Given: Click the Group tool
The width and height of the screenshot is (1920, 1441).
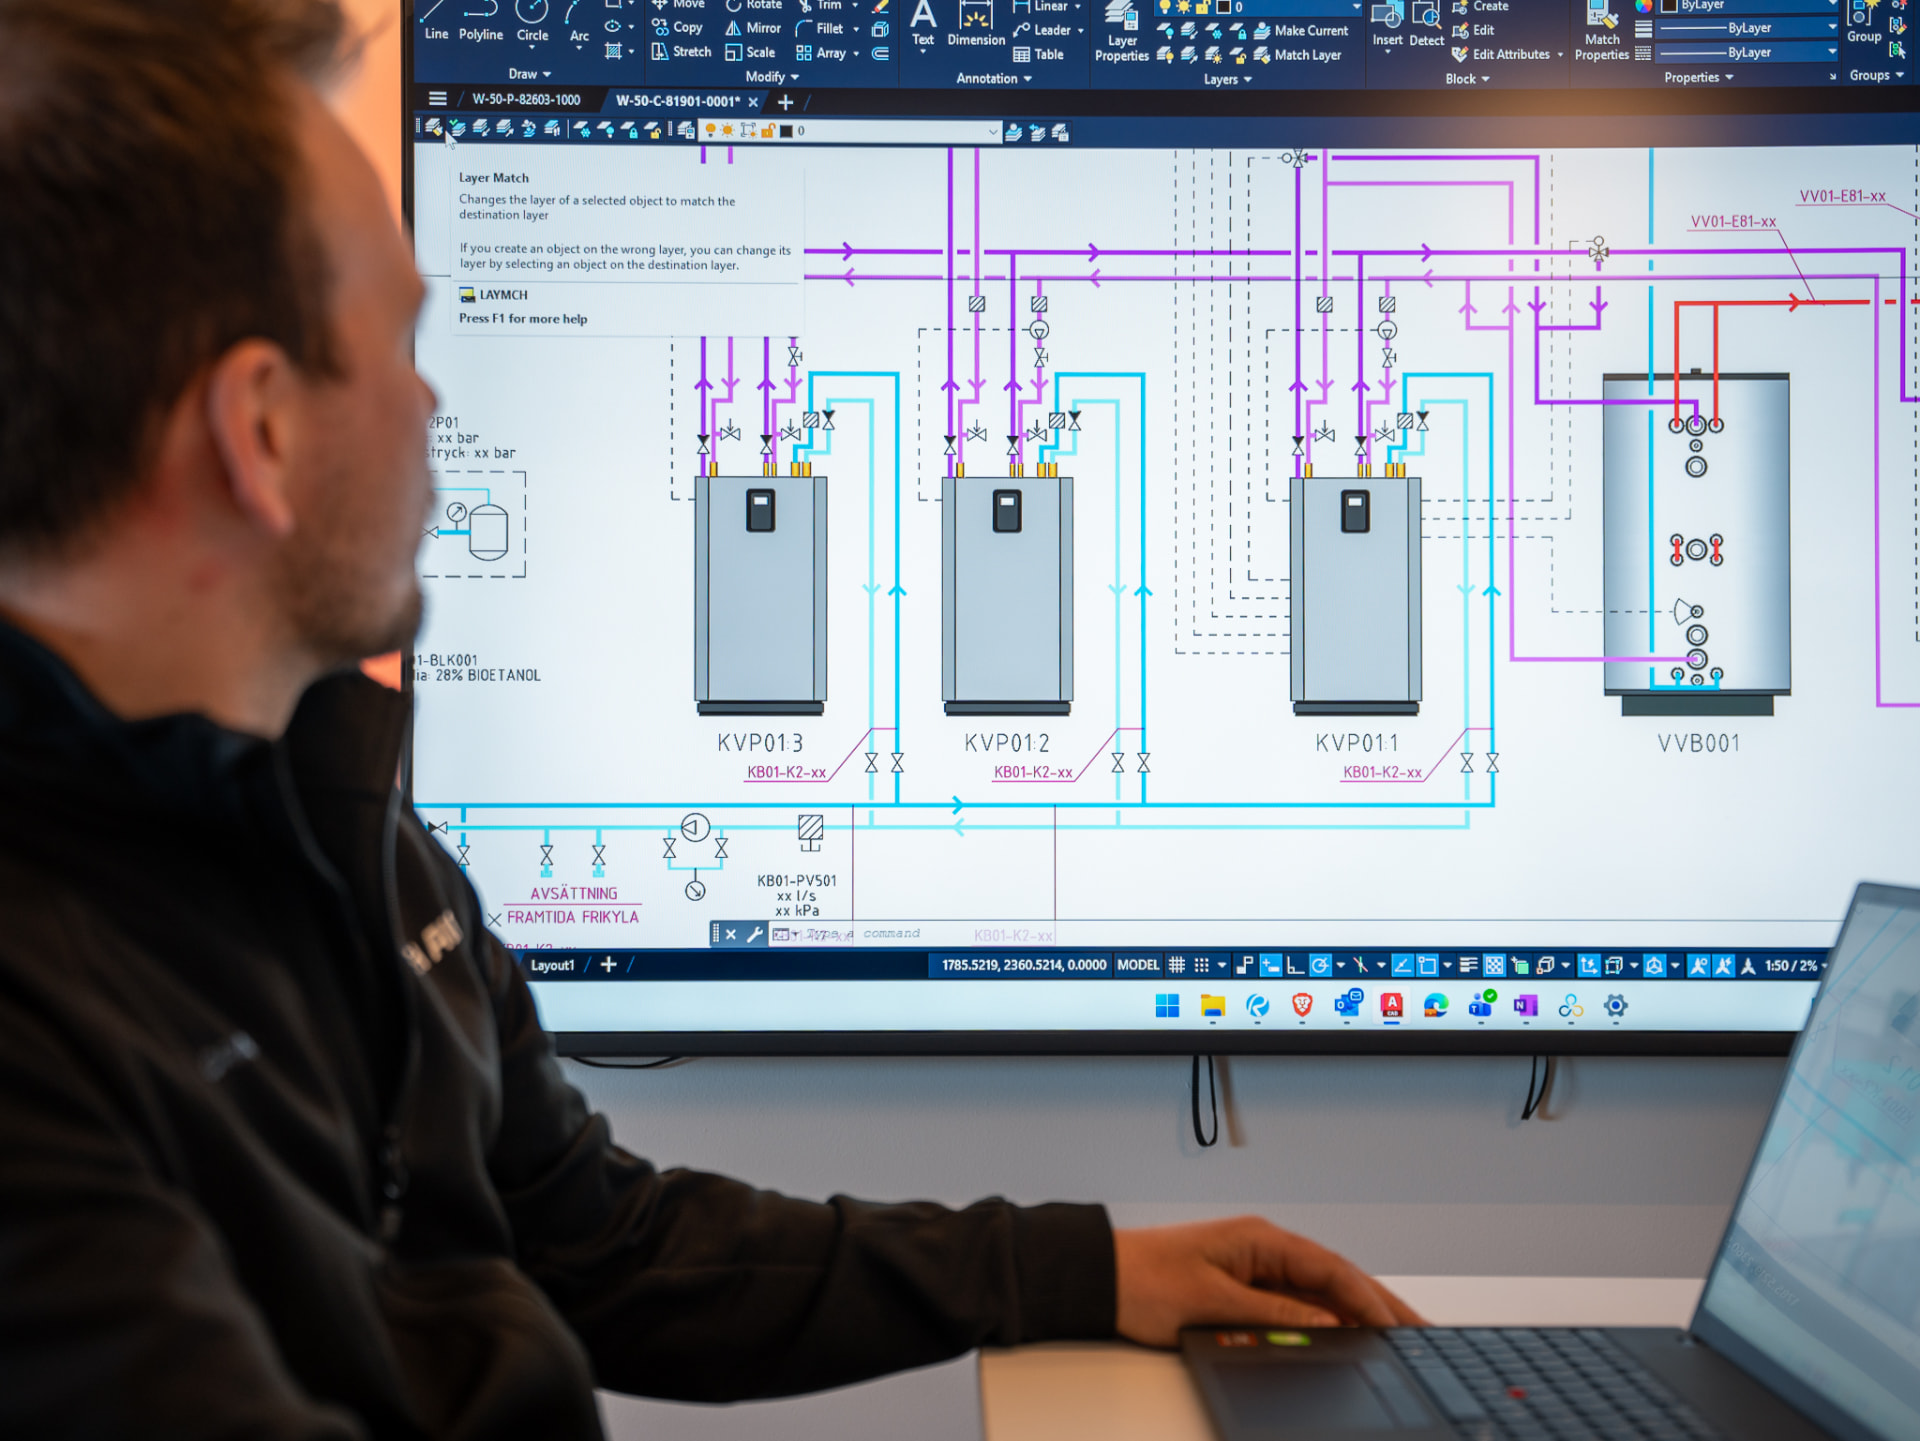Looking at the screenshot, I should pyautogui.click(x=1863, y=22).
